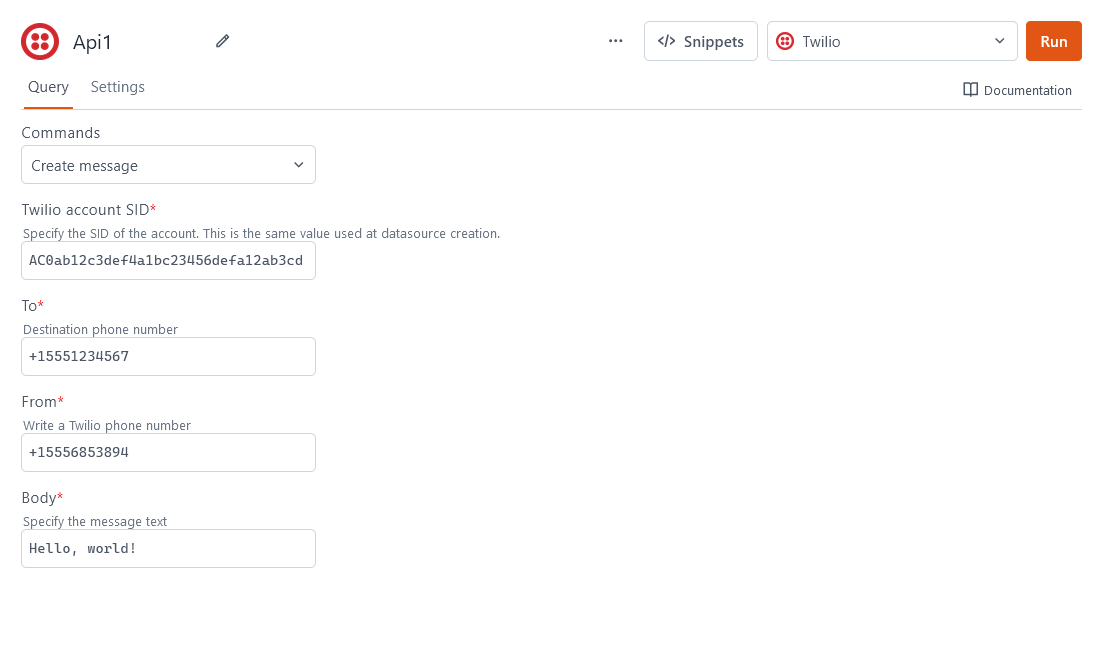Switch to the Settings tab
Viewport: 1095px width, 652px height.
[x=117, y=87]
